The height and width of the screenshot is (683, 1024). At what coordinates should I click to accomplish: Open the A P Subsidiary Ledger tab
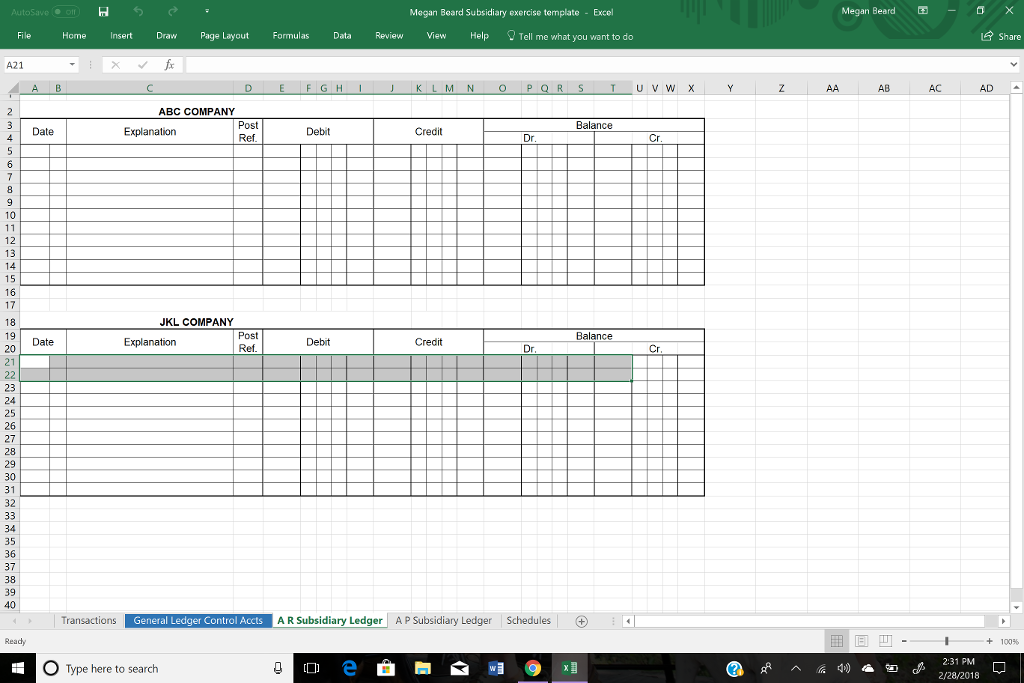(443, 620)
